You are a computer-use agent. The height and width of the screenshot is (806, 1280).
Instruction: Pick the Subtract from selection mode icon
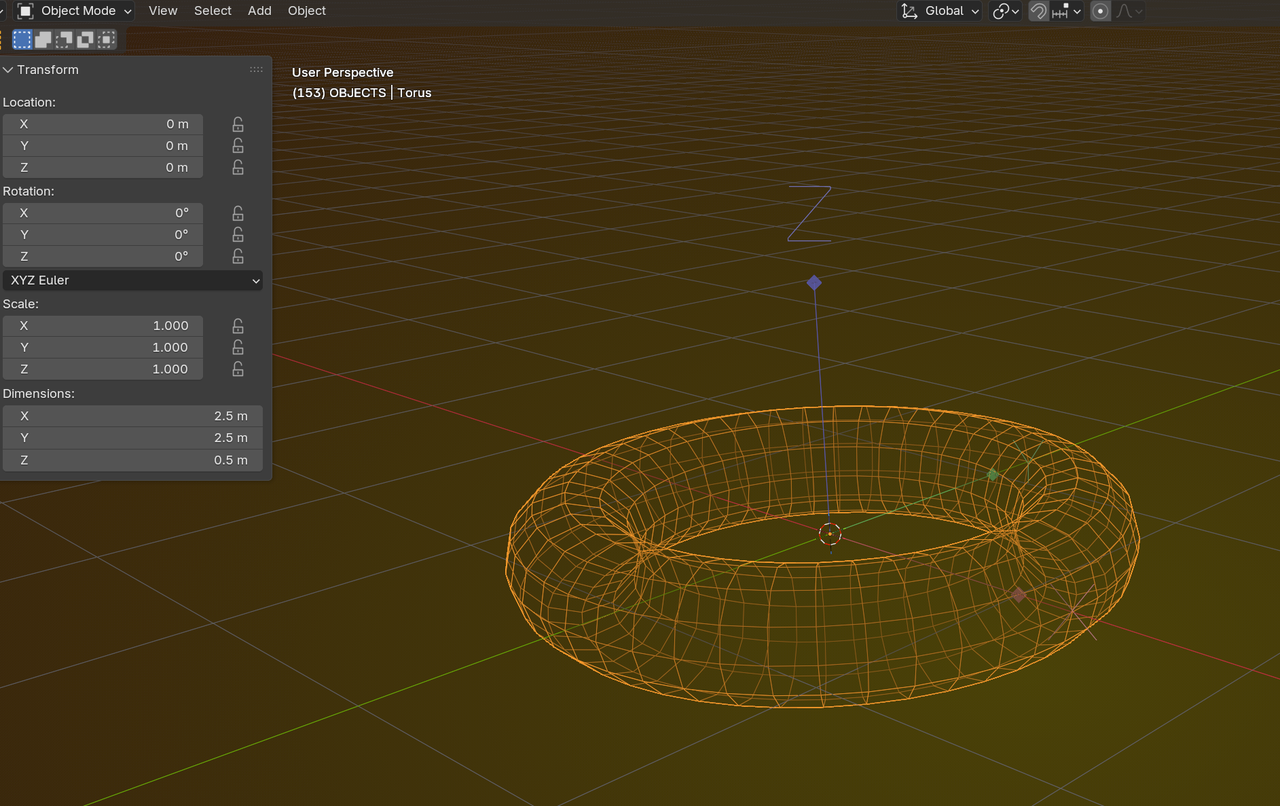(64, 39)
